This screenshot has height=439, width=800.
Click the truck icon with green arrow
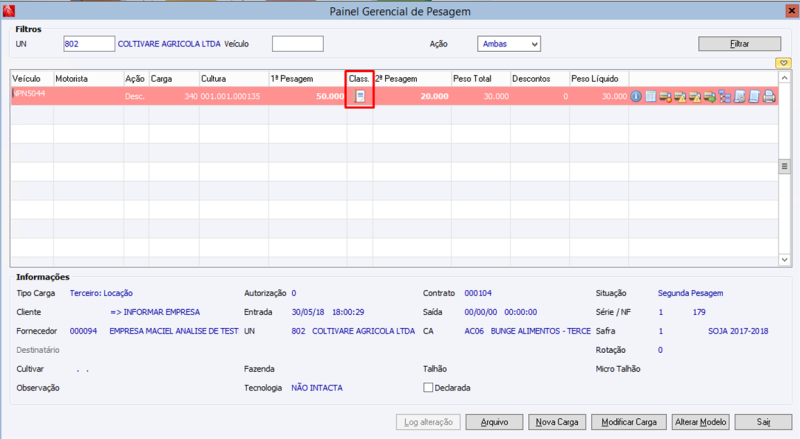click(x=710, y=96)
